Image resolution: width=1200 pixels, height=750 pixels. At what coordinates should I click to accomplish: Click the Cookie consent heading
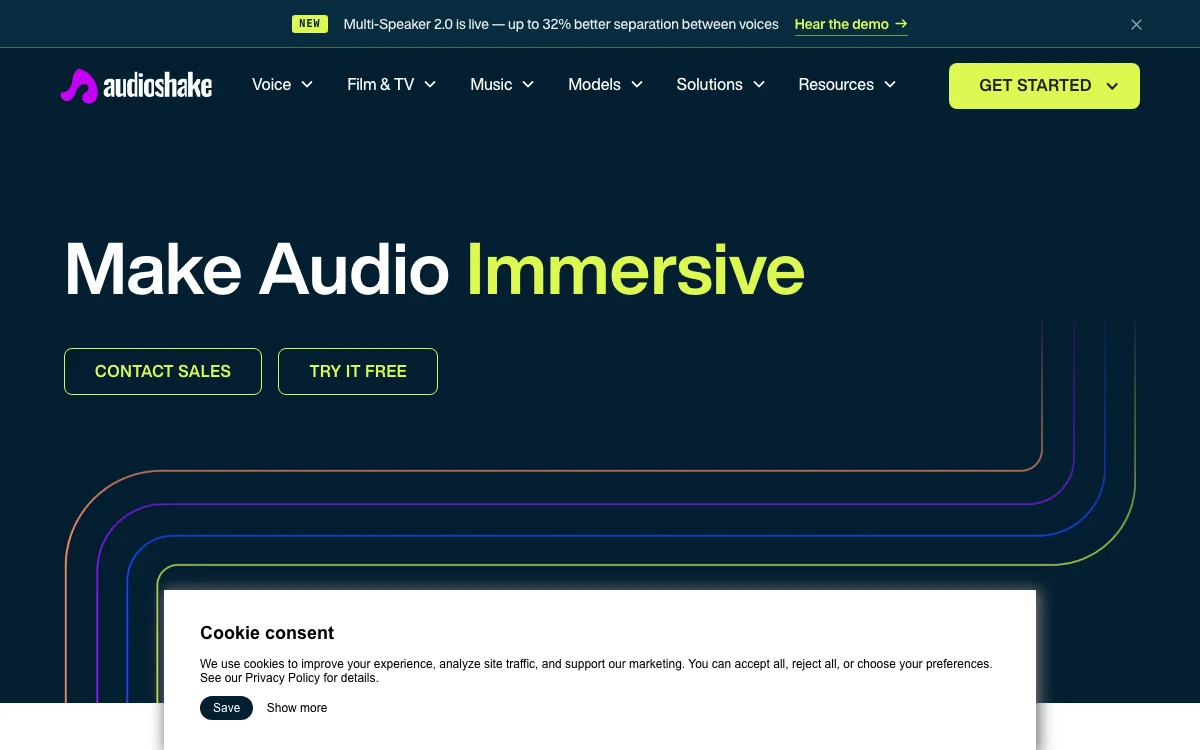pyautogui.click(x=267, y=633)
